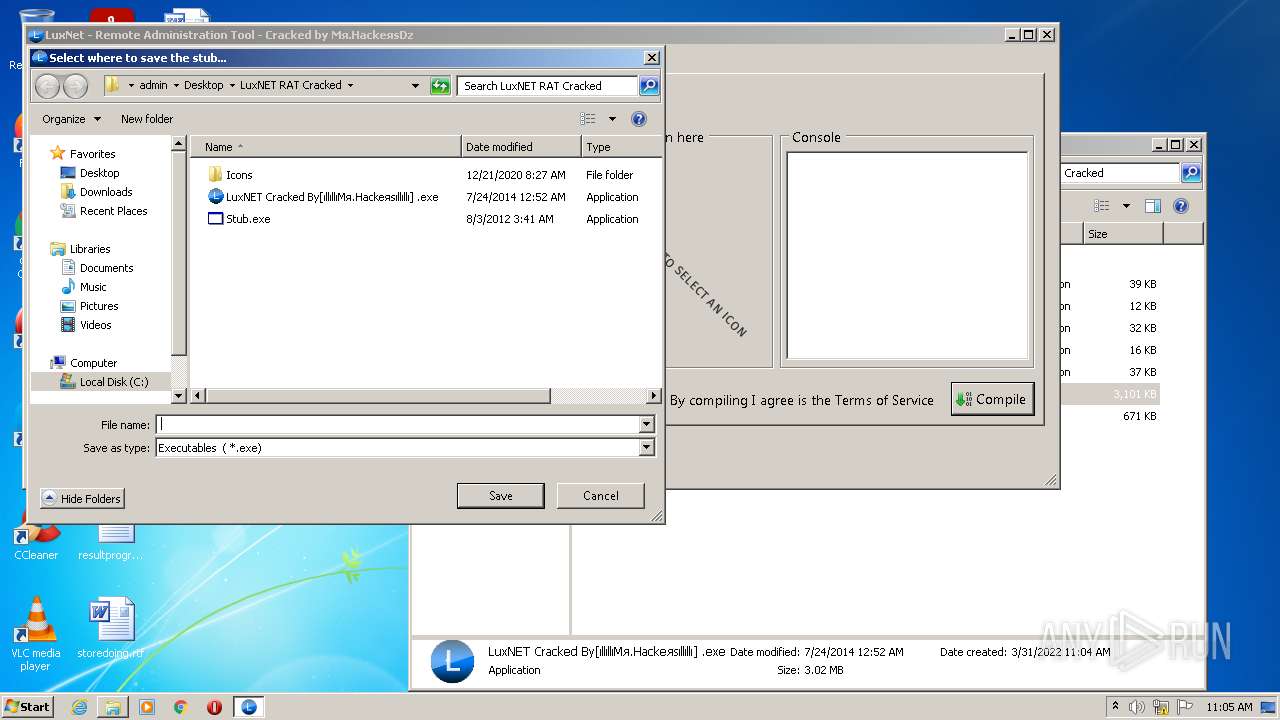Screen dimensions: 1280x720
Task: Click the change view icon in save dialog
Action: point(588,119)
